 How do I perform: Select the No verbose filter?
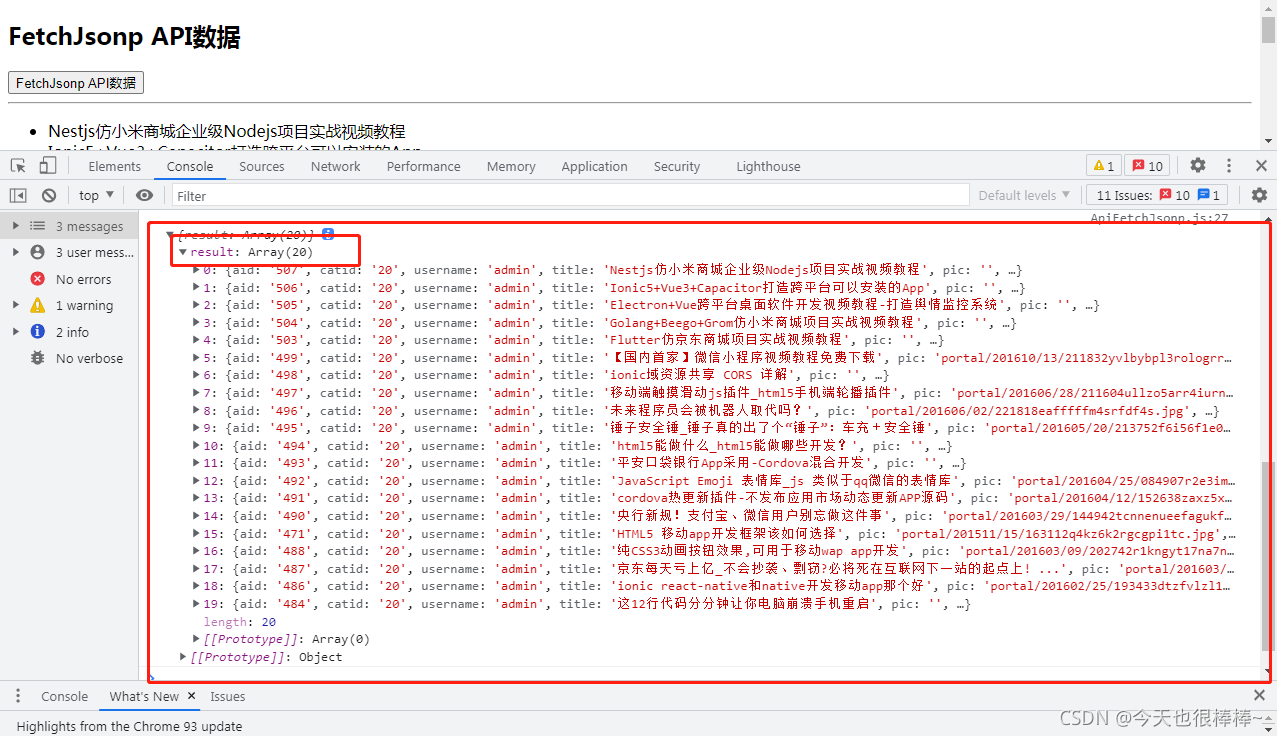click(x=69, y=358)
